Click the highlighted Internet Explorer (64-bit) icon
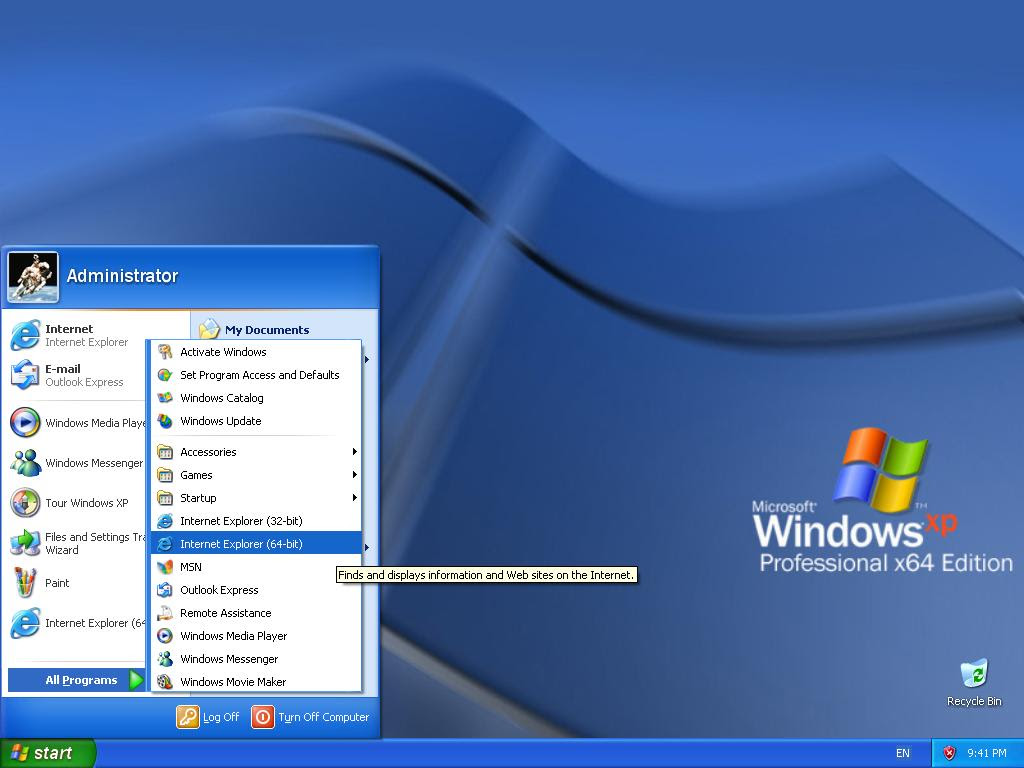Screen dimensions: 1024x768 (165, 544)
